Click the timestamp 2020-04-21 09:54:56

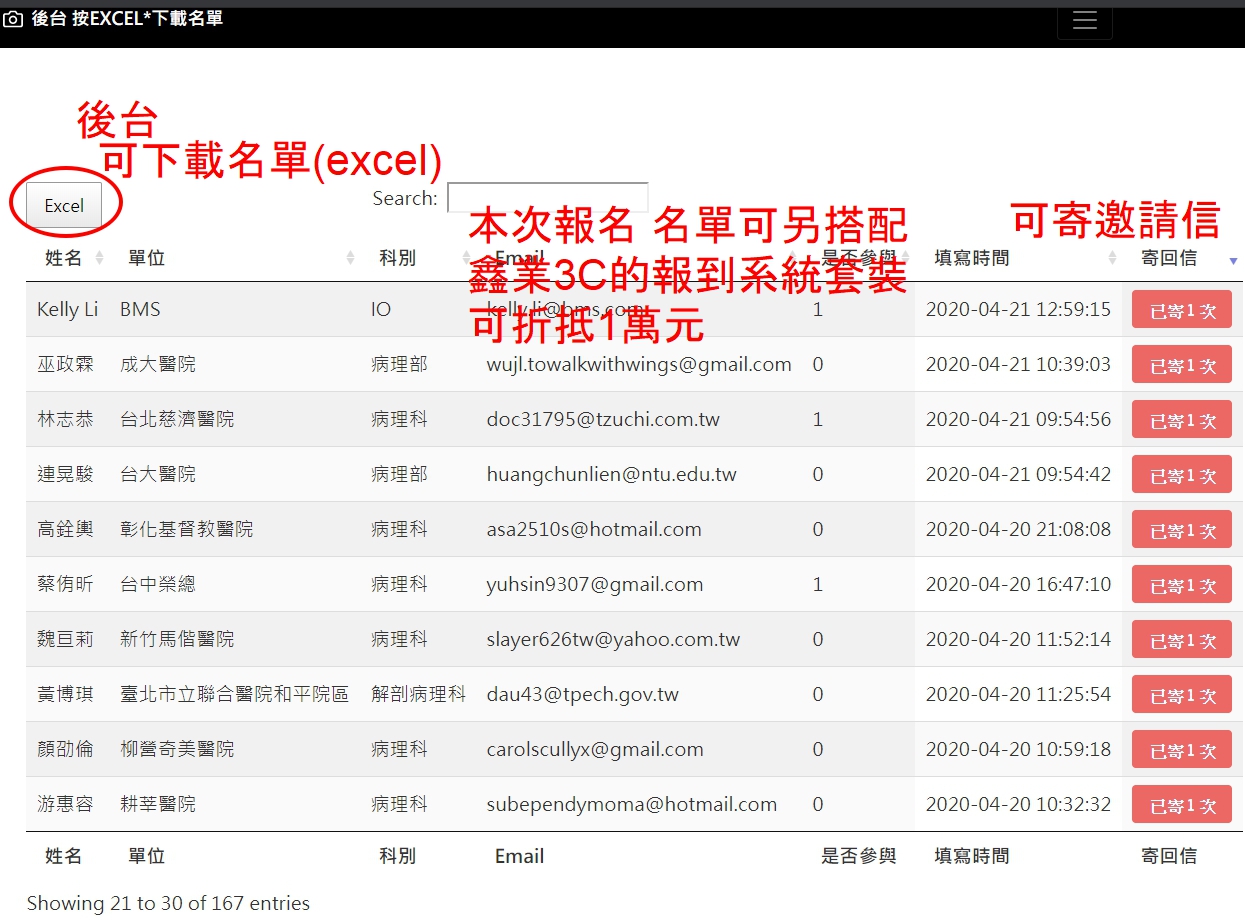click(1018, 419)
